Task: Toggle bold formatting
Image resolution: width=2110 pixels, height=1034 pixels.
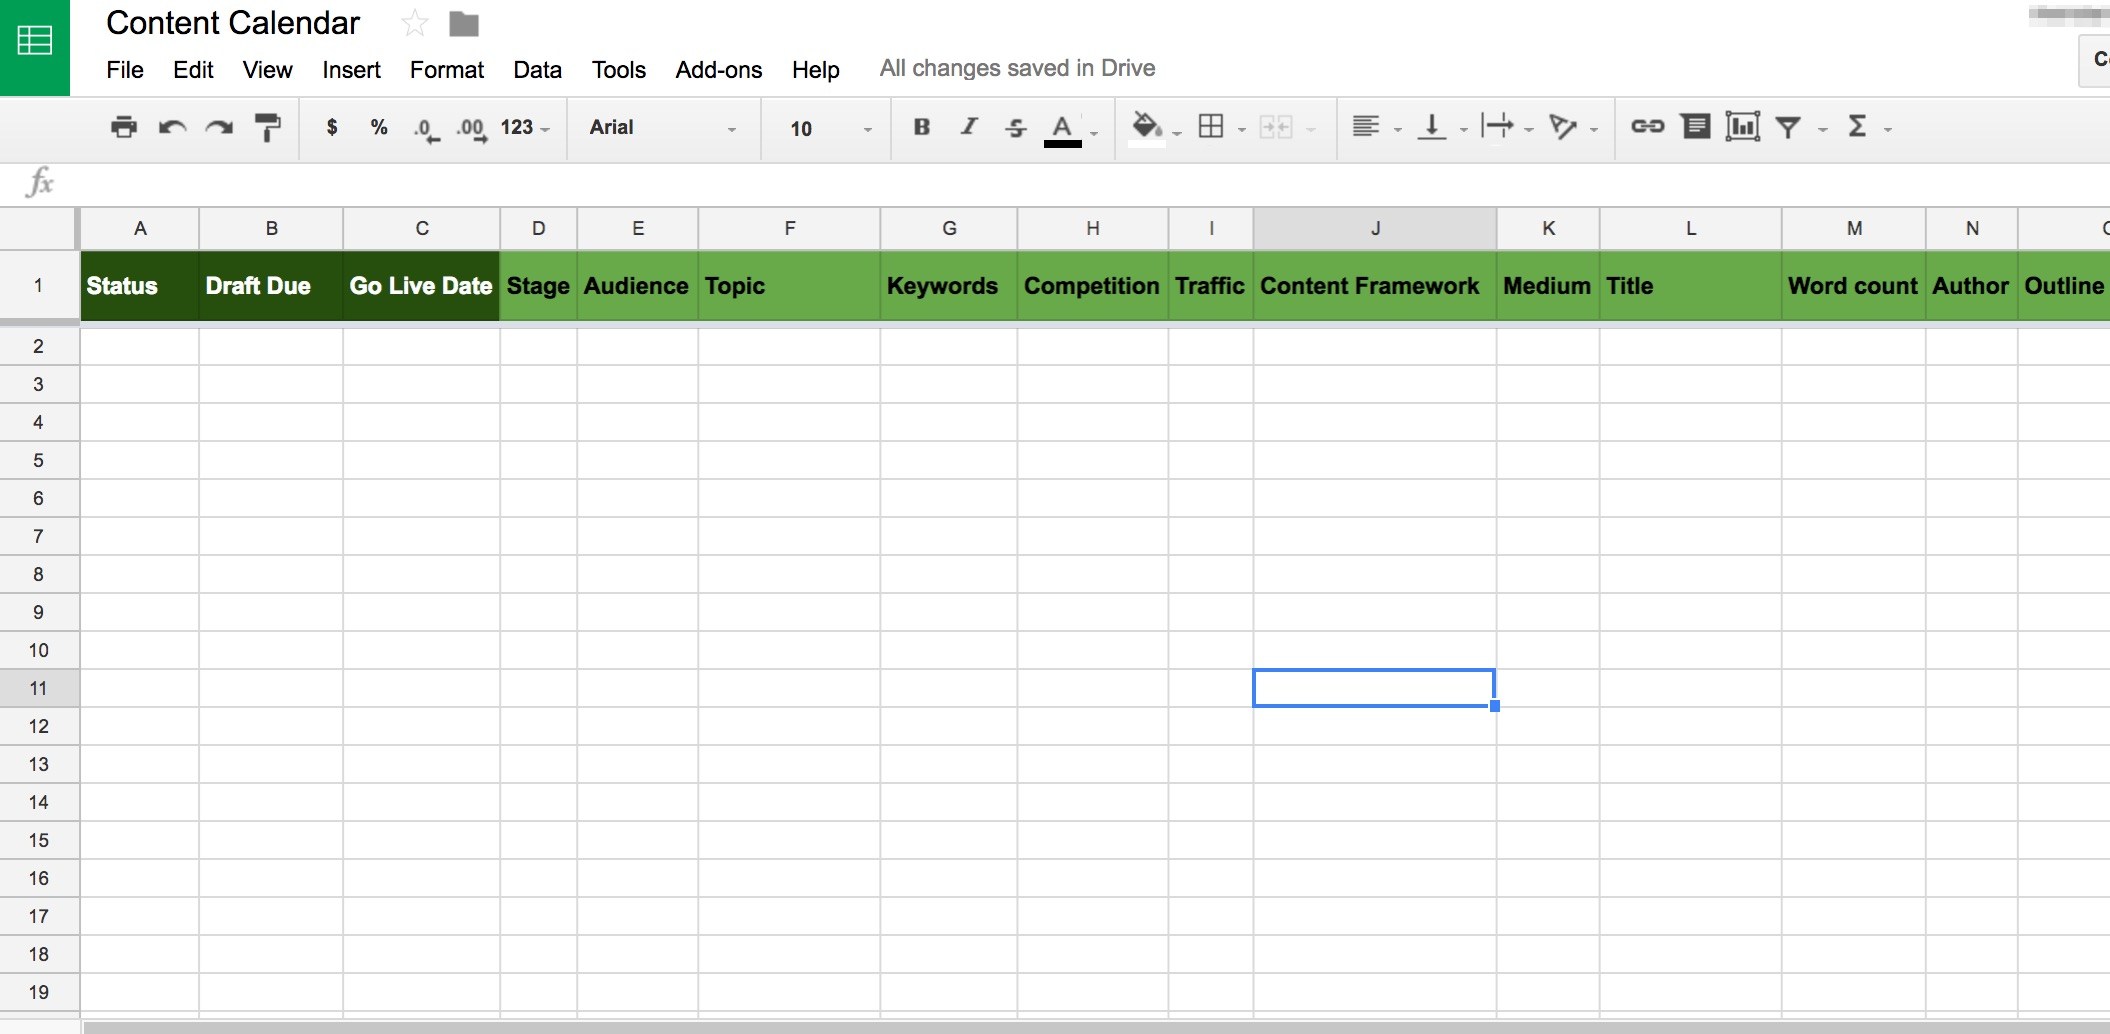Action: click(x=922, y=127)
